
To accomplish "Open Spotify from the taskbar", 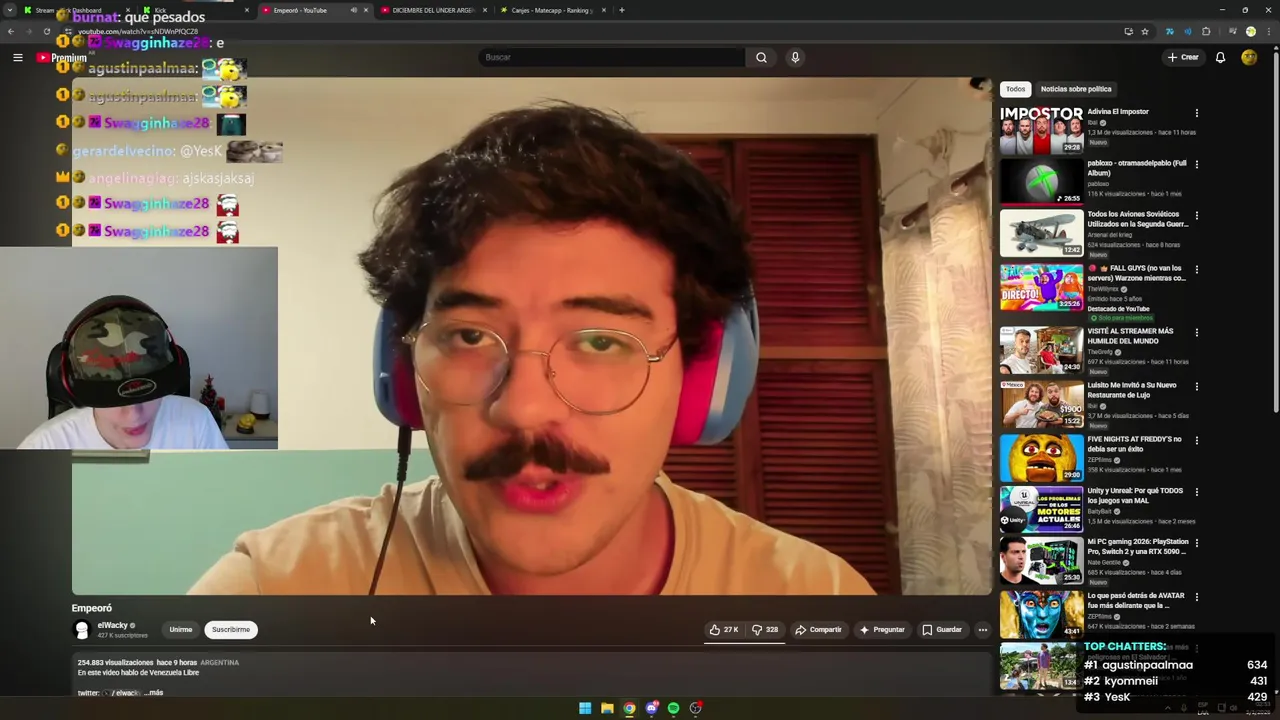I will (x=673, y=708).
